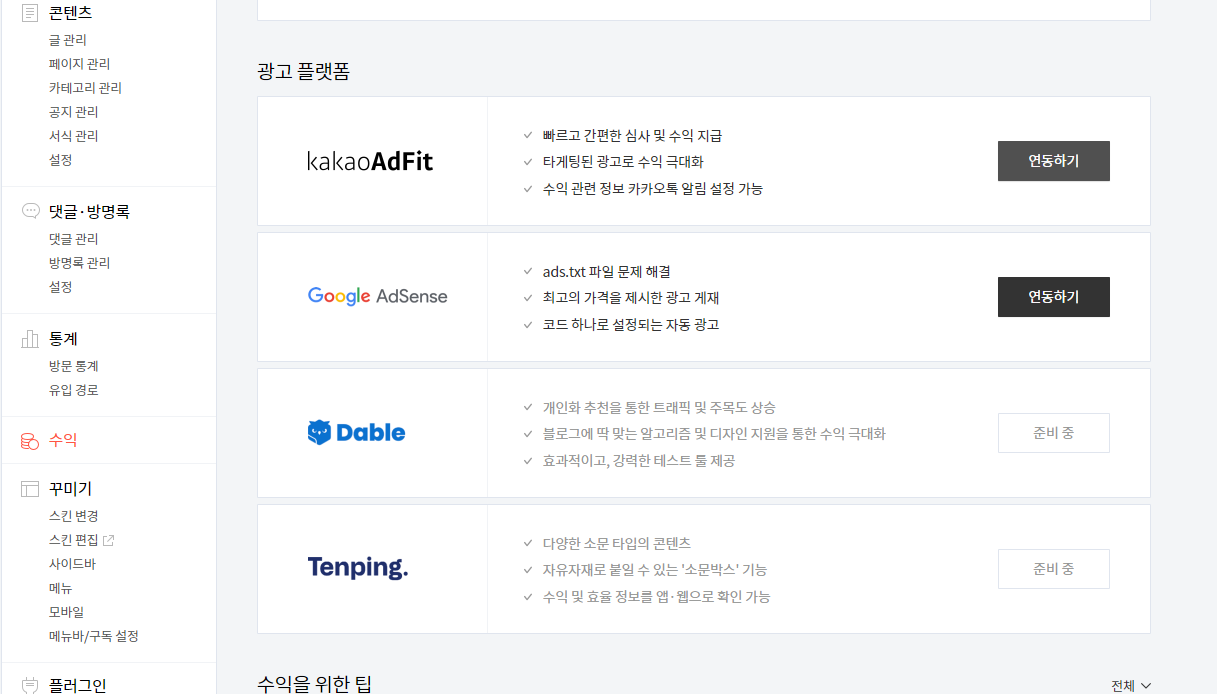This screenshot has height=694, width=1217.
Task: Open 페이지 관리 in the sidebar
Action: click(79, 64)
